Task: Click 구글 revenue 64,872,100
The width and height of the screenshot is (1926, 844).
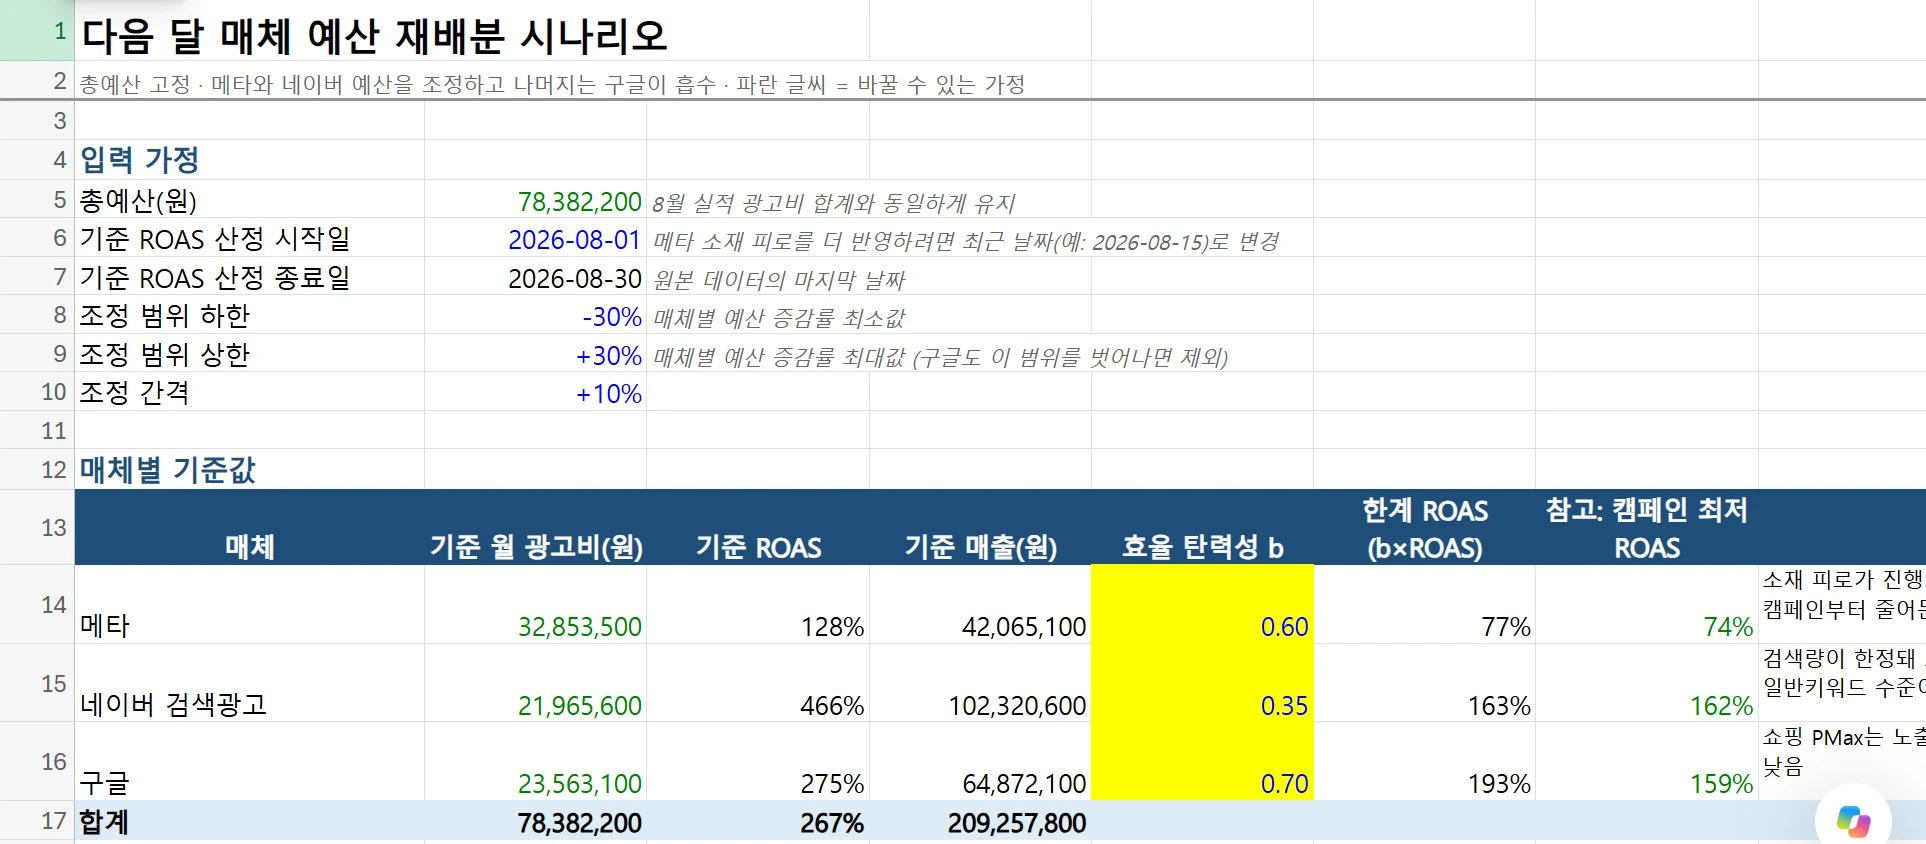Action: (1024, 784)
